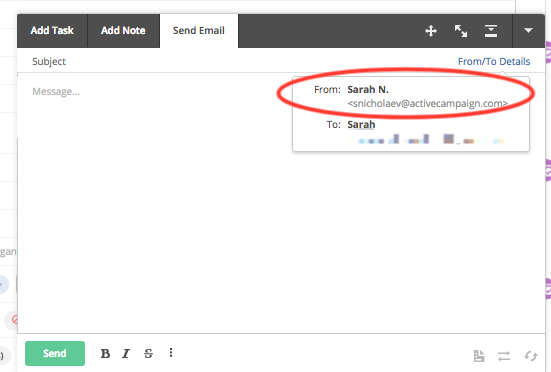Expand the composer with diagonal arrows icon

461,31
